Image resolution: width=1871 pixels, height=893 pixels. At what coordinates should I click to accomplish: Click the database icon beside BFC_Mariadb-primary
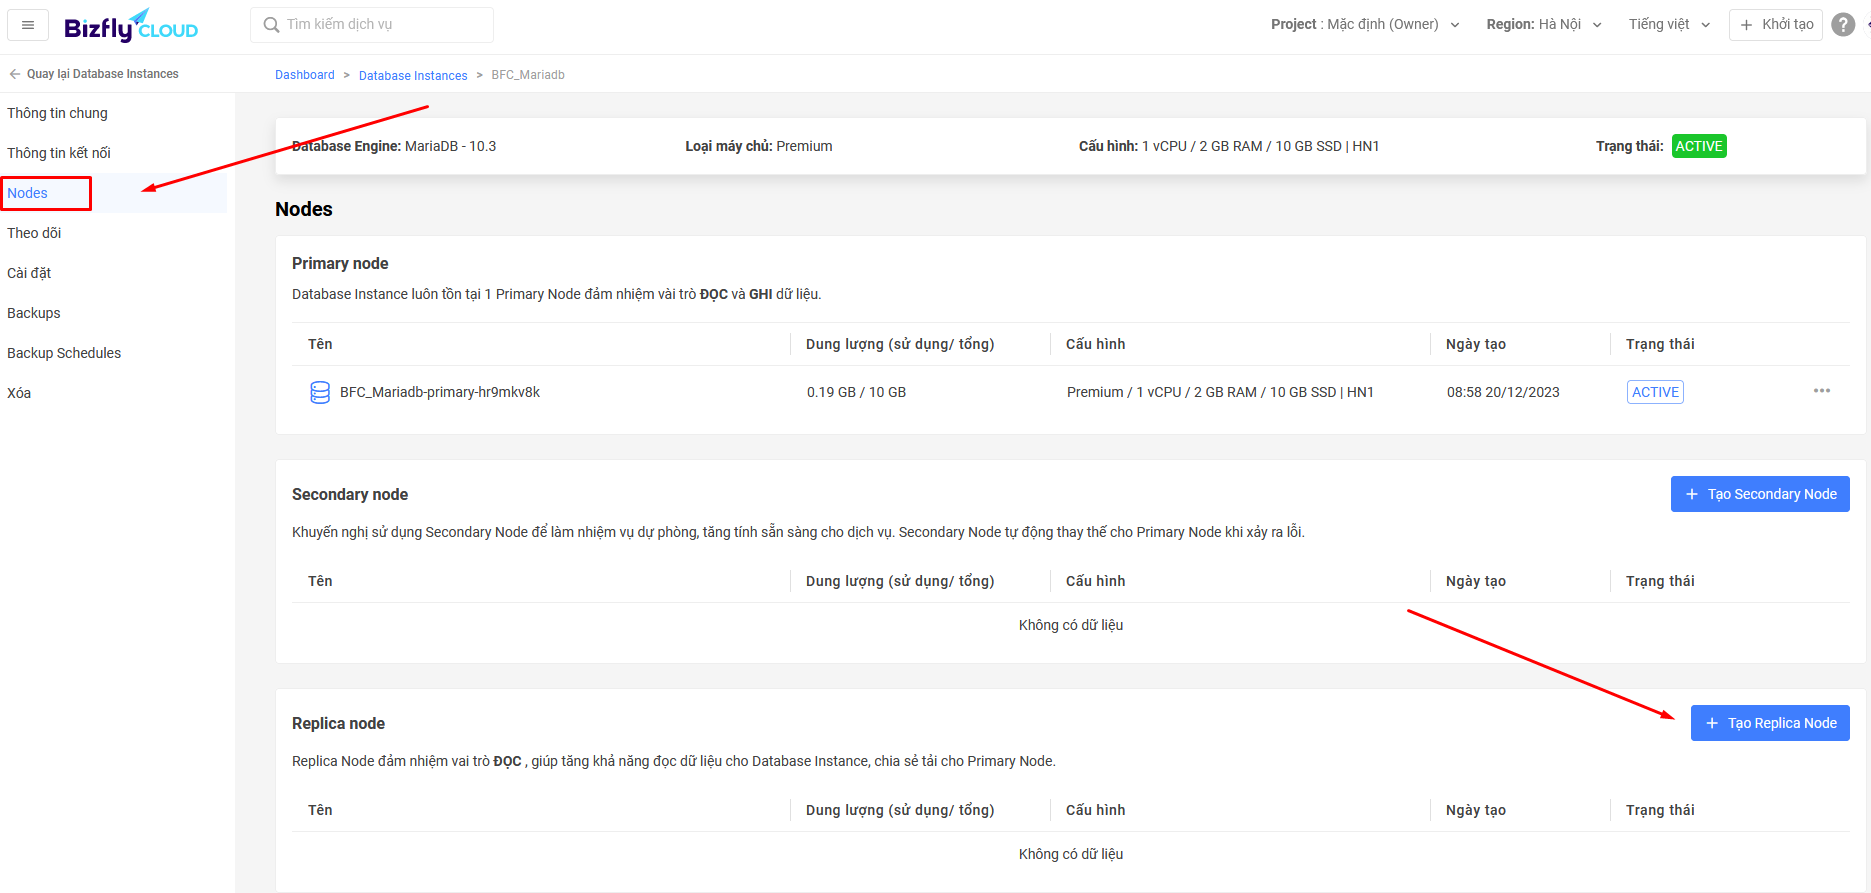point(320,393)
